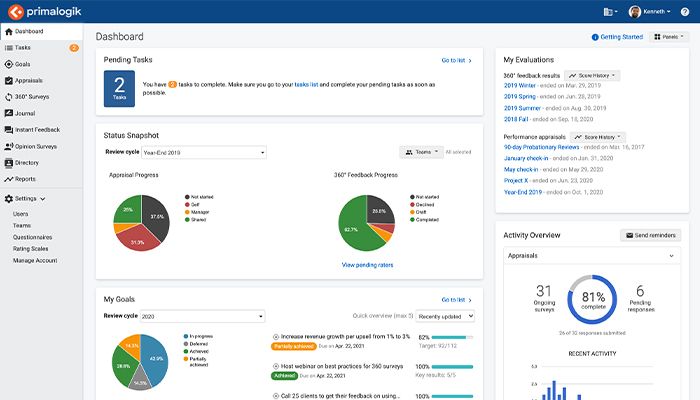Click the Getting Started info icon

tap(595, 37)
